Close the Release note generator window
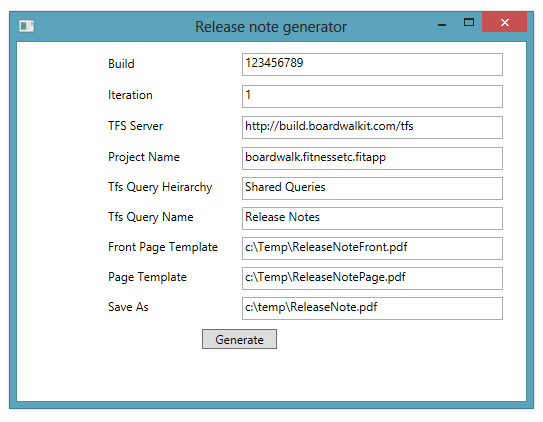Screen dimensions: 543x422 pos(505,23)
